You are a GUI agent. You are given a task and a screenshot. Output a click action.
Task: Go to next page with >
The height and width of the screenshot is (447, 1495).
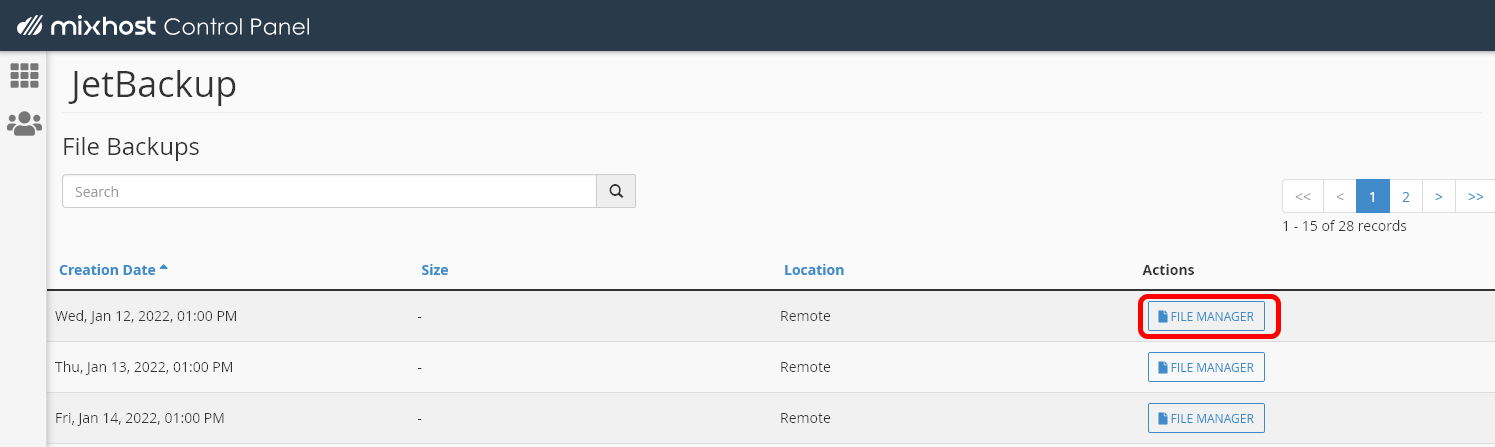(1438, 196)
